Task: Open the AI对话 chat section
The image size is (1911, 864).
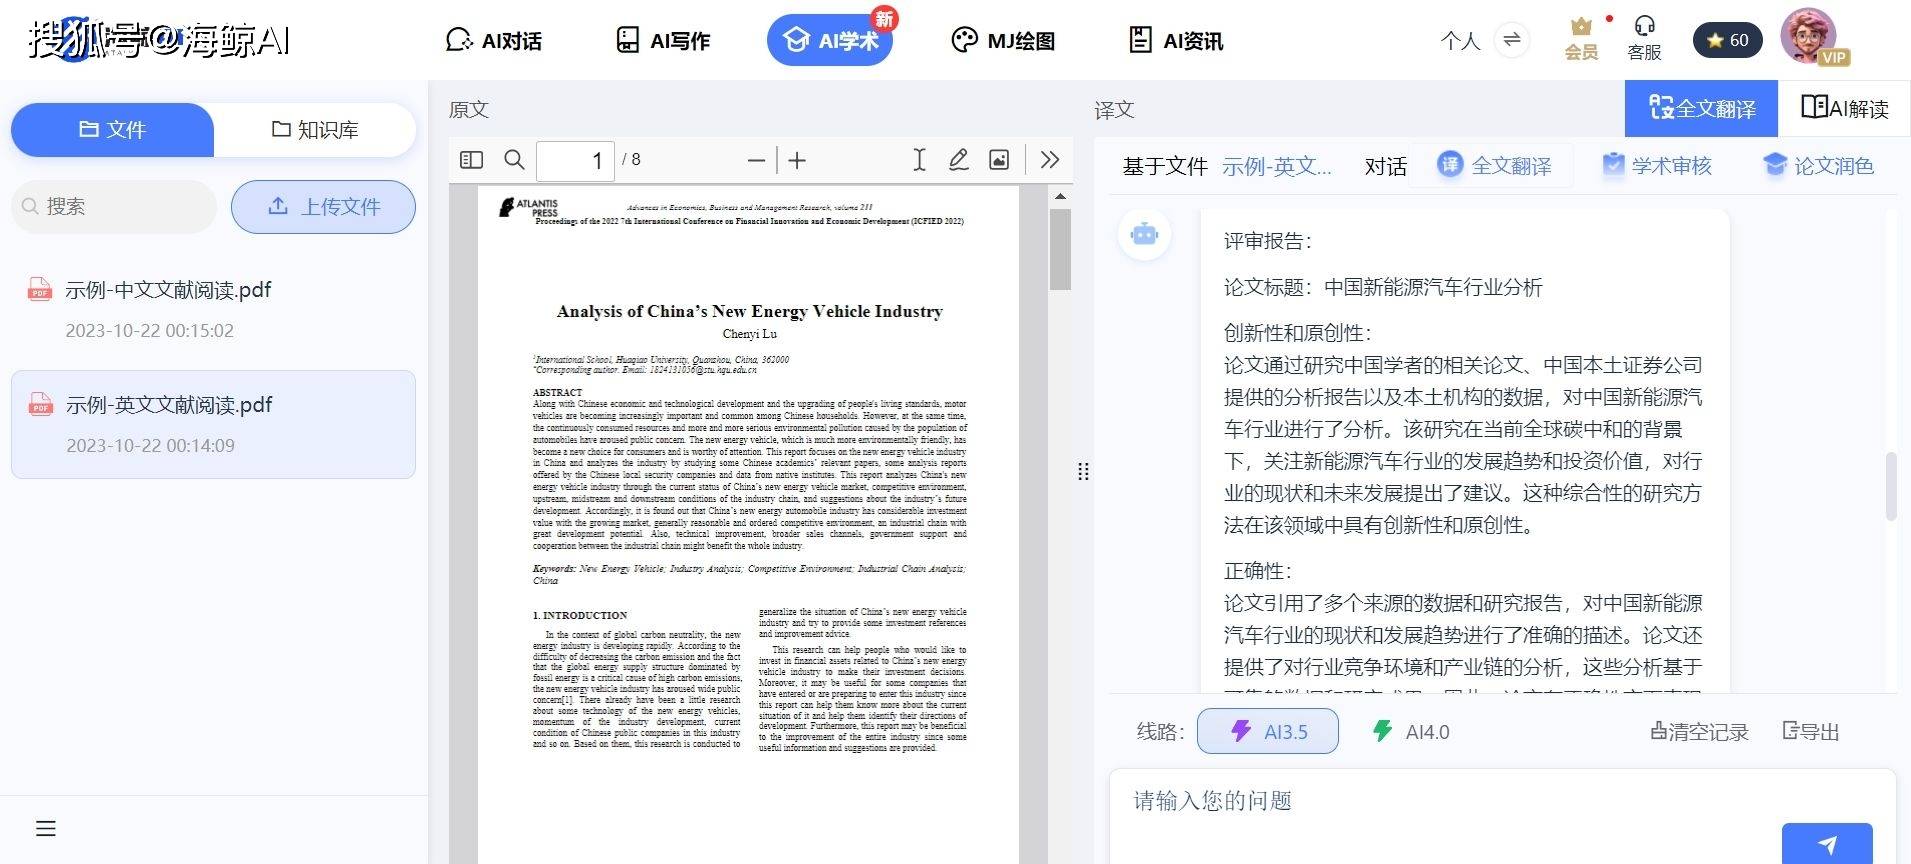Action: pos(493,41)
